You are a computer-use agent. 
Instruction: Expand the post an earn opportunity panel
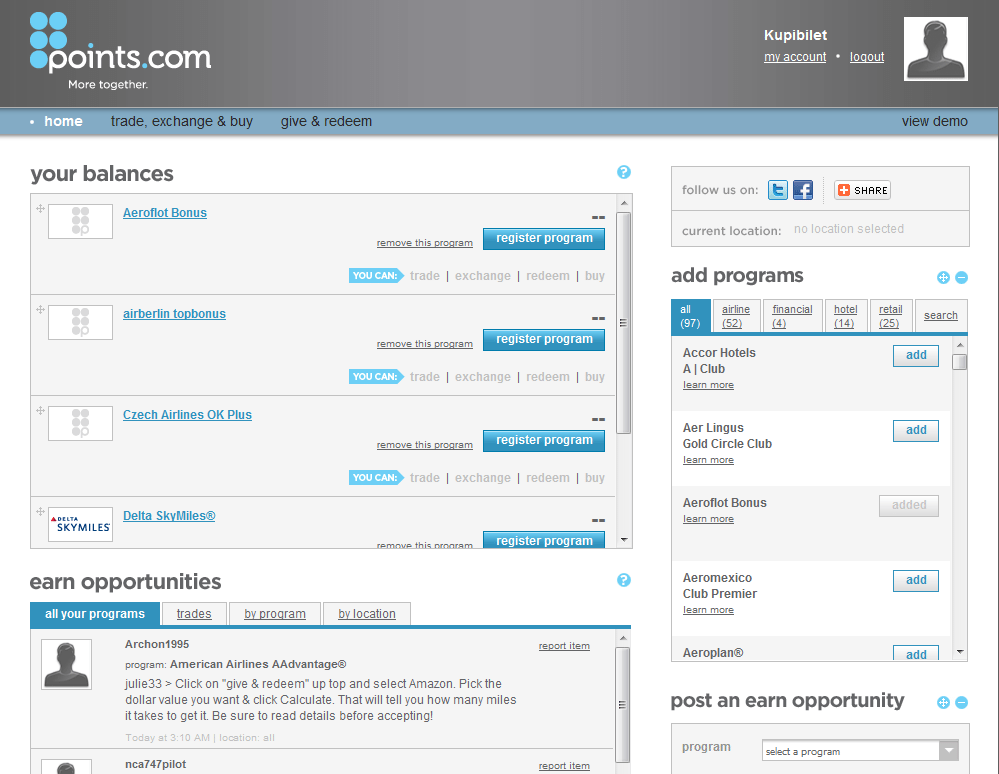pos(943,702)
